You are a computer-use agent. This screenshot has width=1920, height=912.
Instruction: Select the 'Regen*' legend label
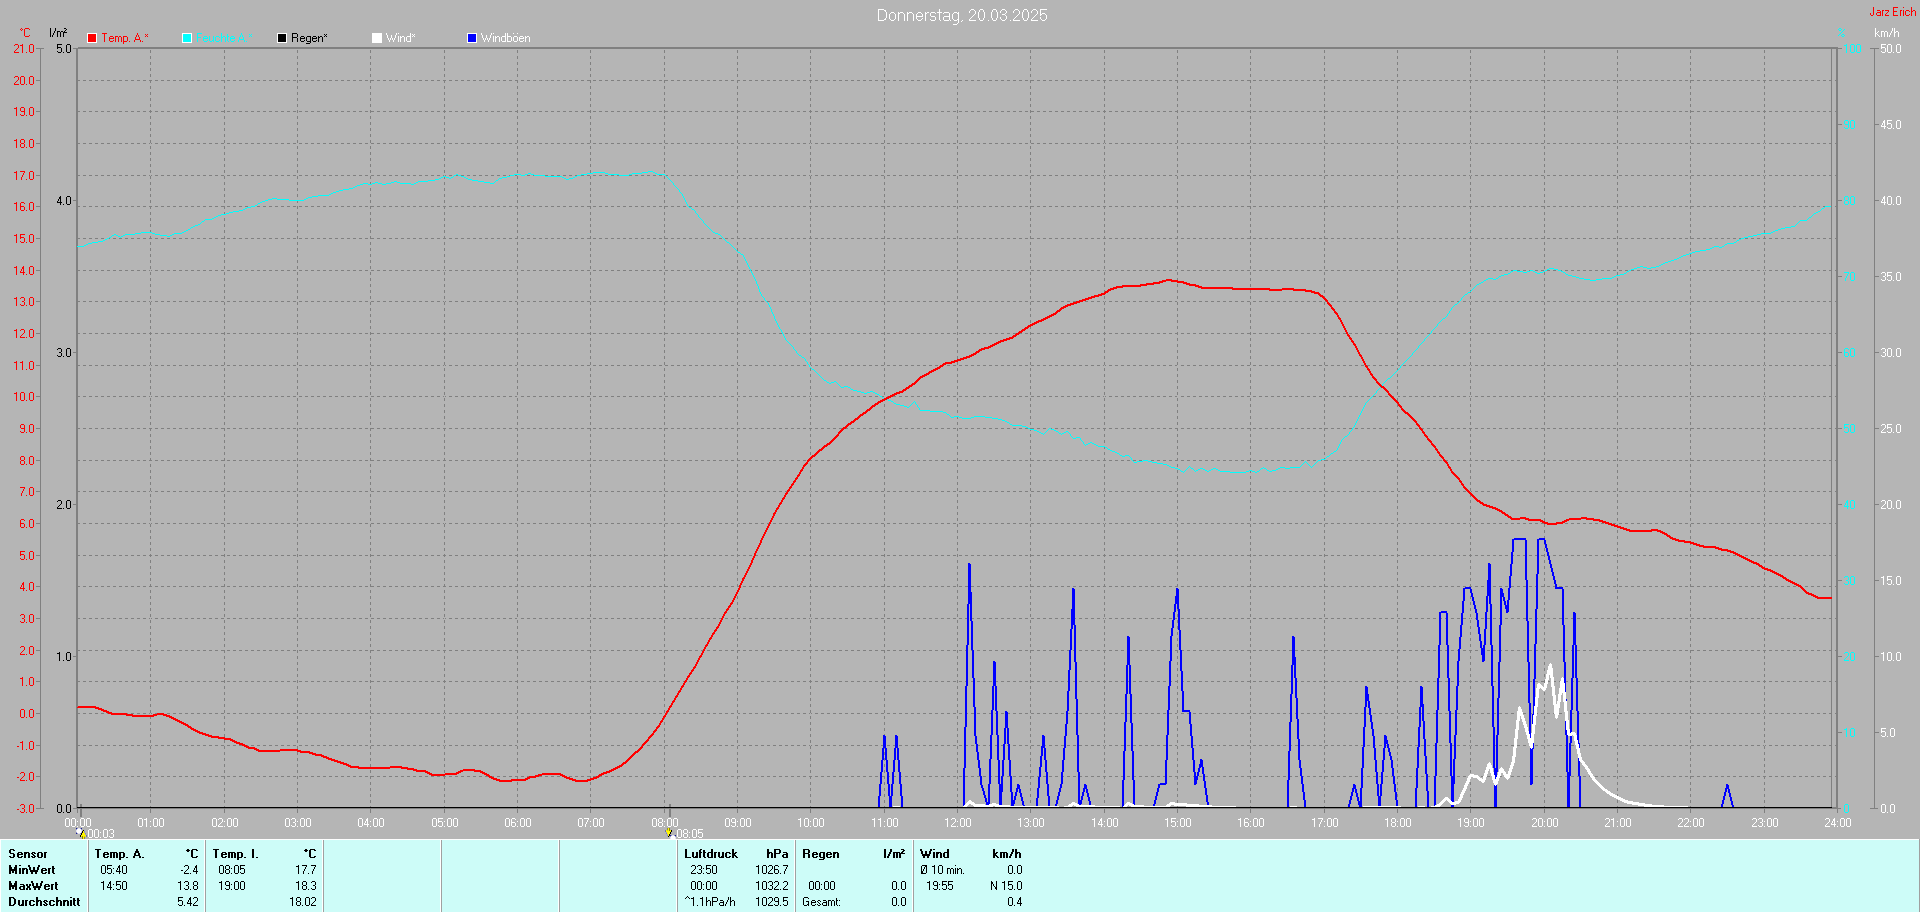309,38
